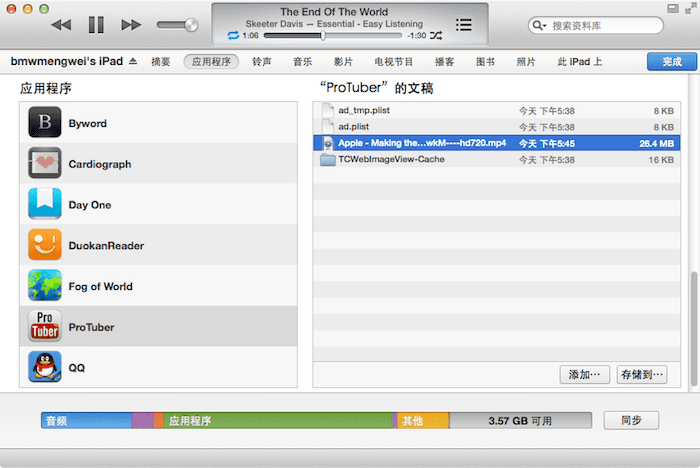Open the 铃声 tab
Screen dimensions: 700x468
point(262,62)
